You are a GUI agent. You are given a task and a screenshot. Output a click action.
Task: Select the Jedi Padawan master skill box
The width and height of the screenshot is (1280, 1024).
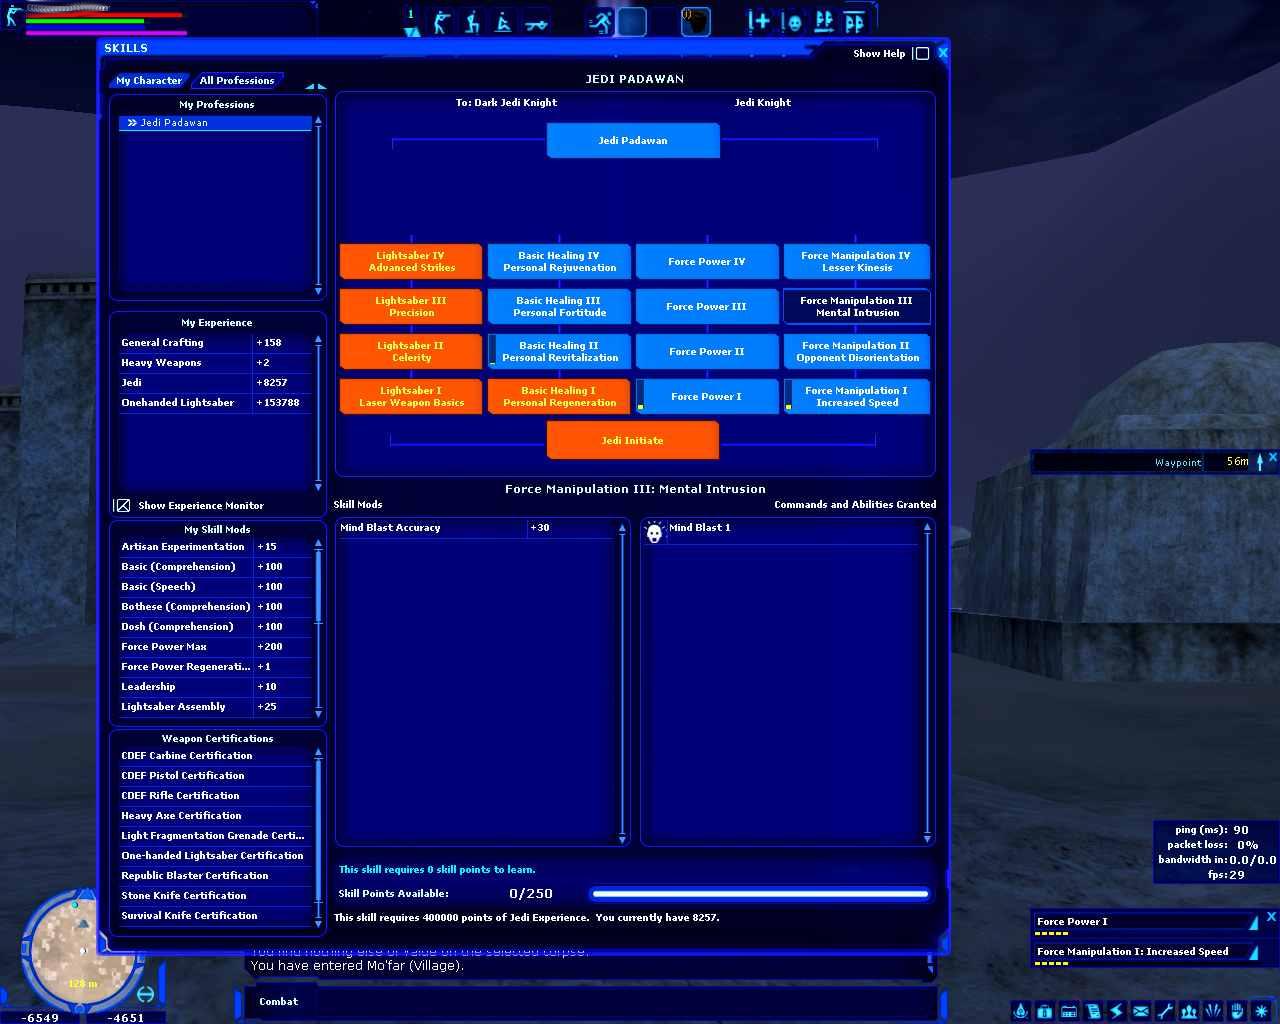click(633, 141)
